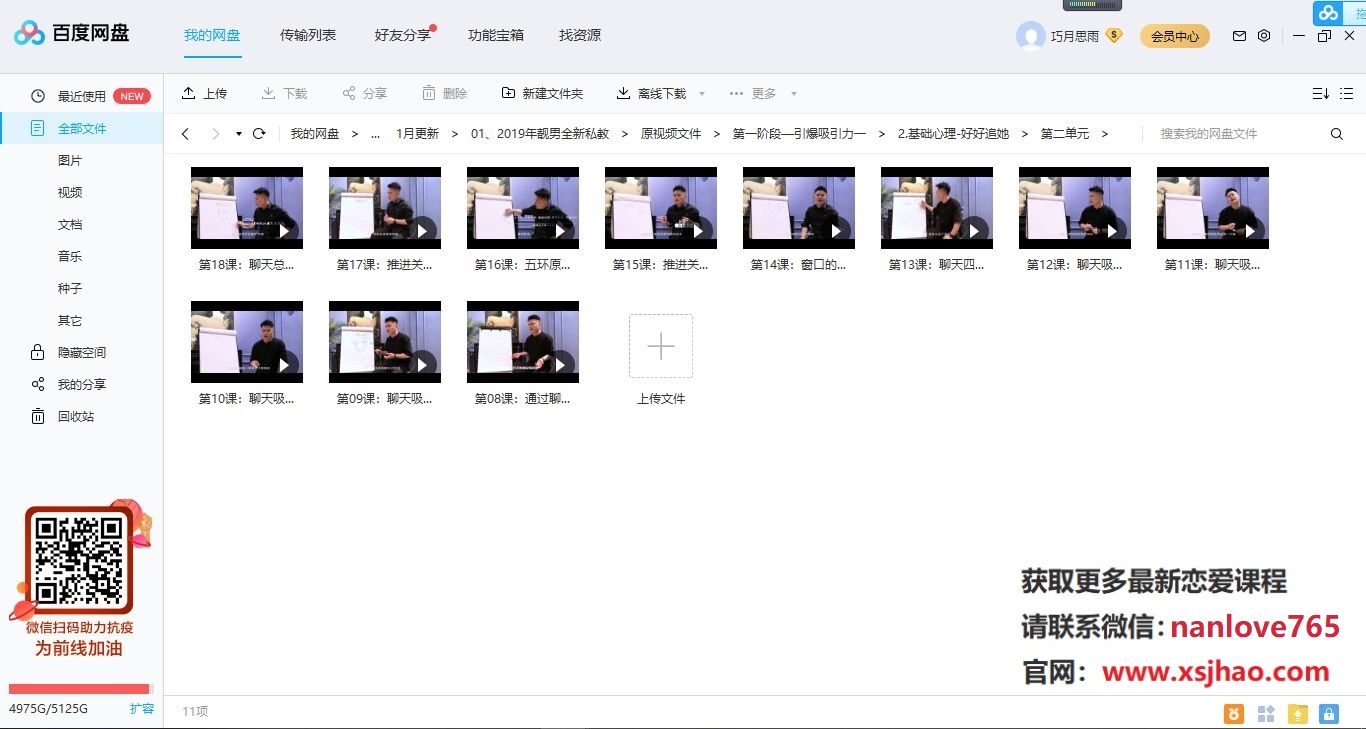Click the blue lock icon in status bar
The height and width of the screenshot is (729, 1366).
point(1329,713)
